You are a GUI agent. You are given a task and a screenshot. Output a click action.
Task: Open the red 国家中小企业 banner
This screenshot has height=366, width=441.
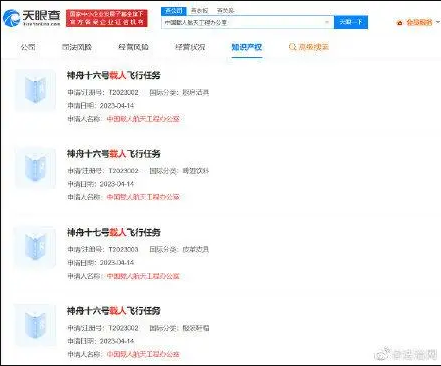pyautogui.click(x=107, y=18)
